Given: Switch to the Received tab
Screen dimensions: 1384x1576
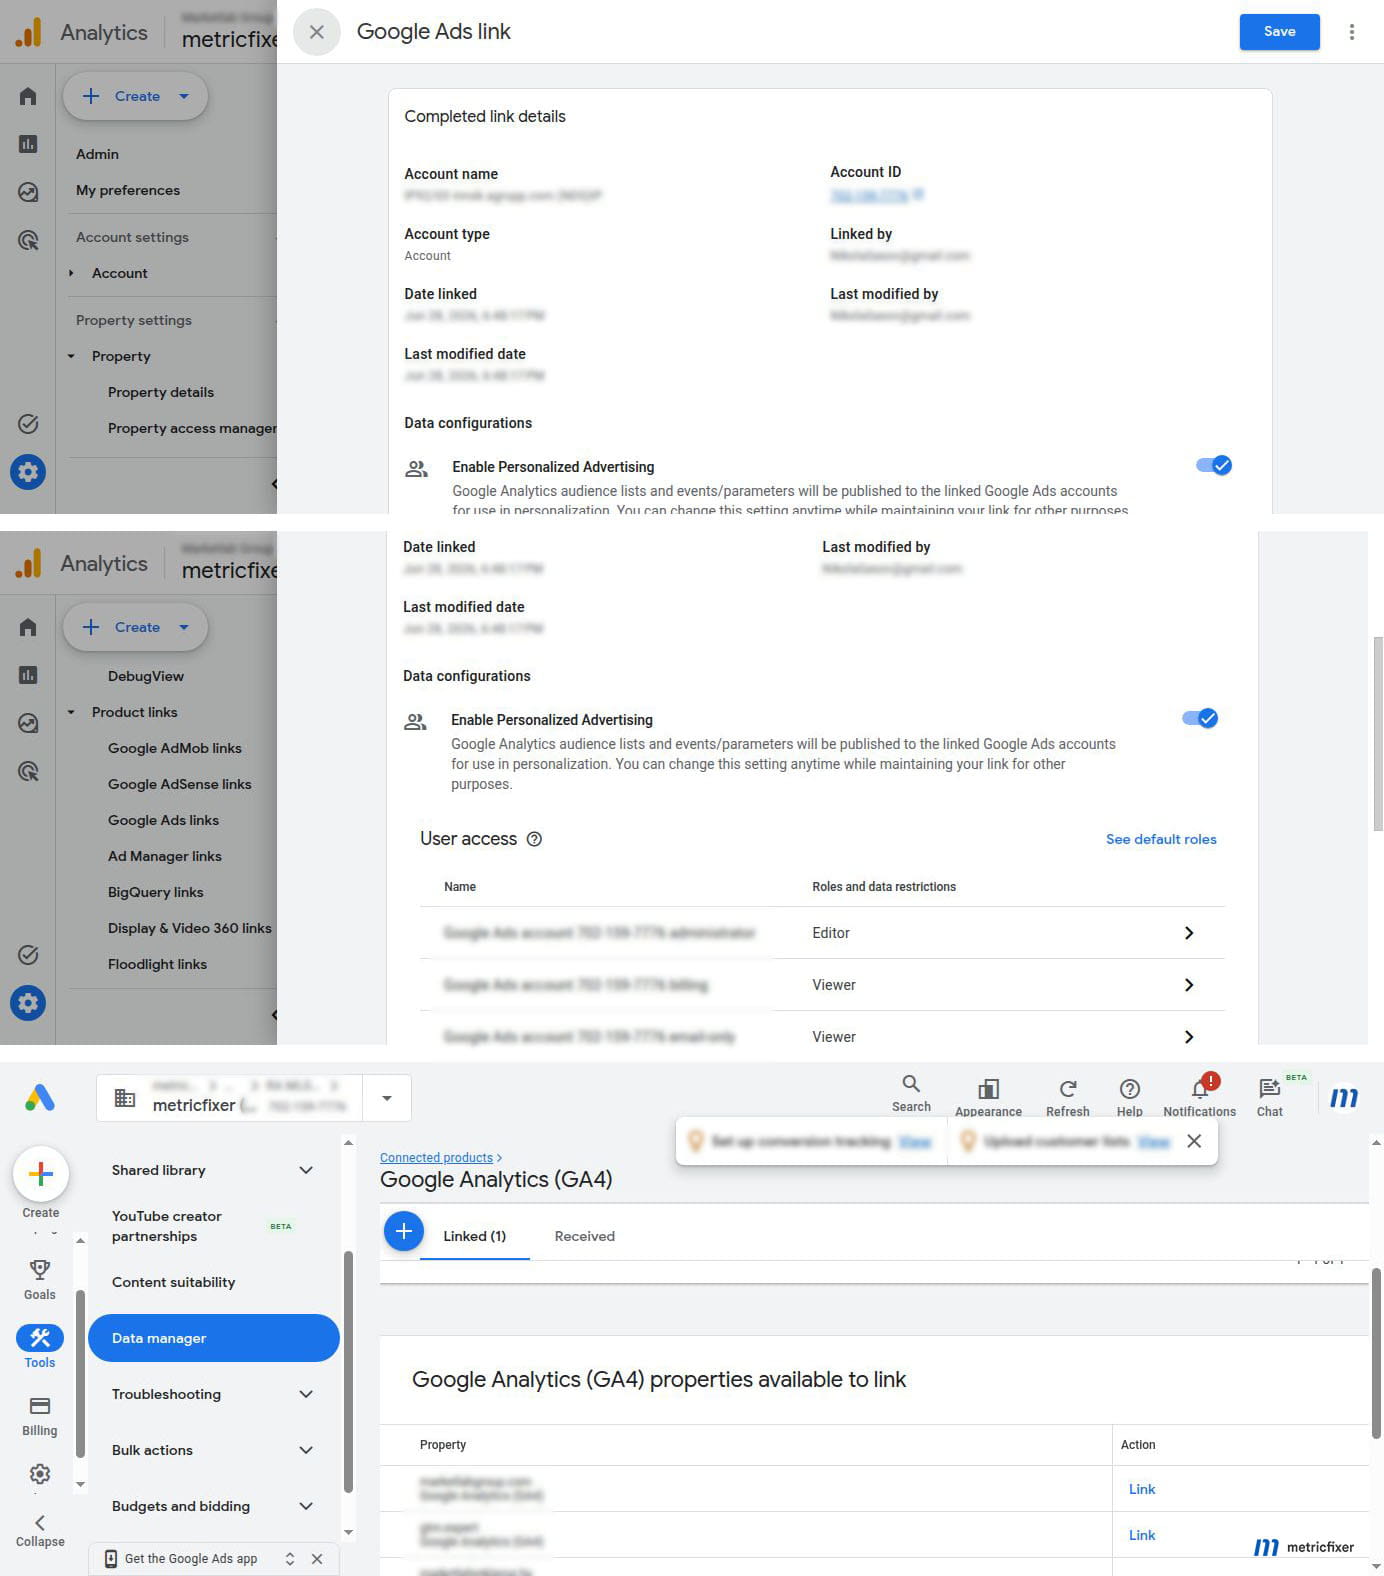Looking at the screenshot, I should click(585, 1236).
